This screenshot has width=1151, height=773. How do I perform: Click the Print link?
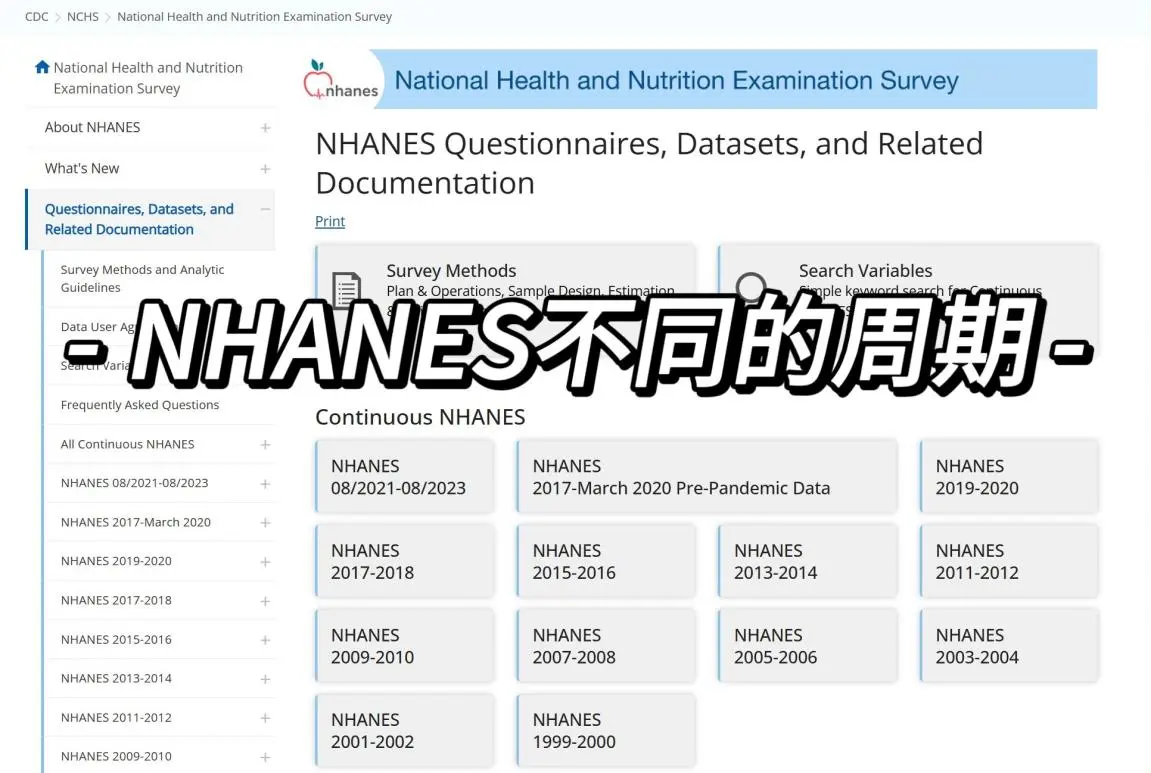tap(330, 221)
